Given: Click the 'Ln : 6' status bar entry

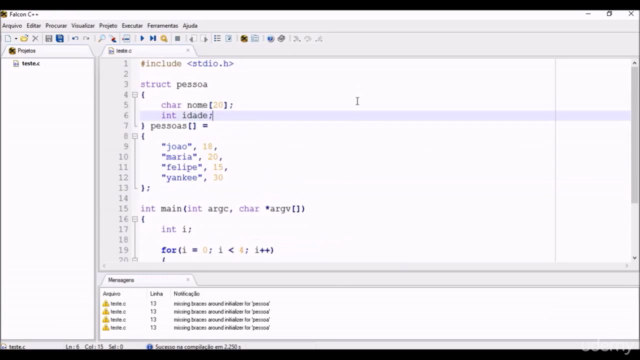Looking at the screenshot, I should click(72, 347).
